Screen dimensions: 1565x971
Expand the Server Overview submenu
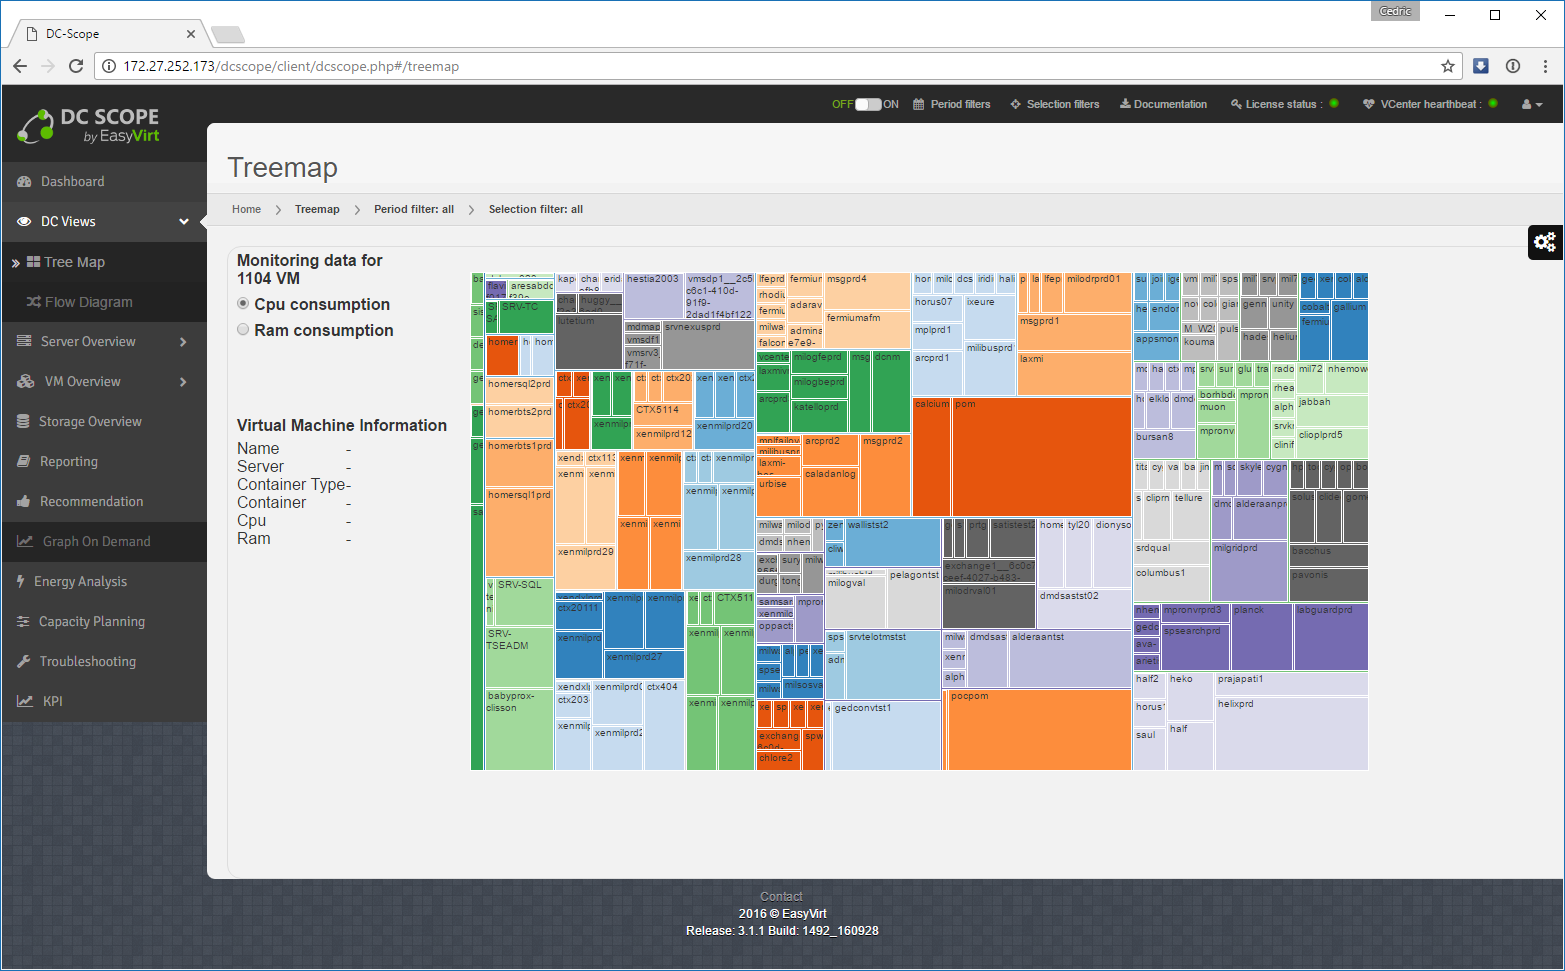[183, 342]
